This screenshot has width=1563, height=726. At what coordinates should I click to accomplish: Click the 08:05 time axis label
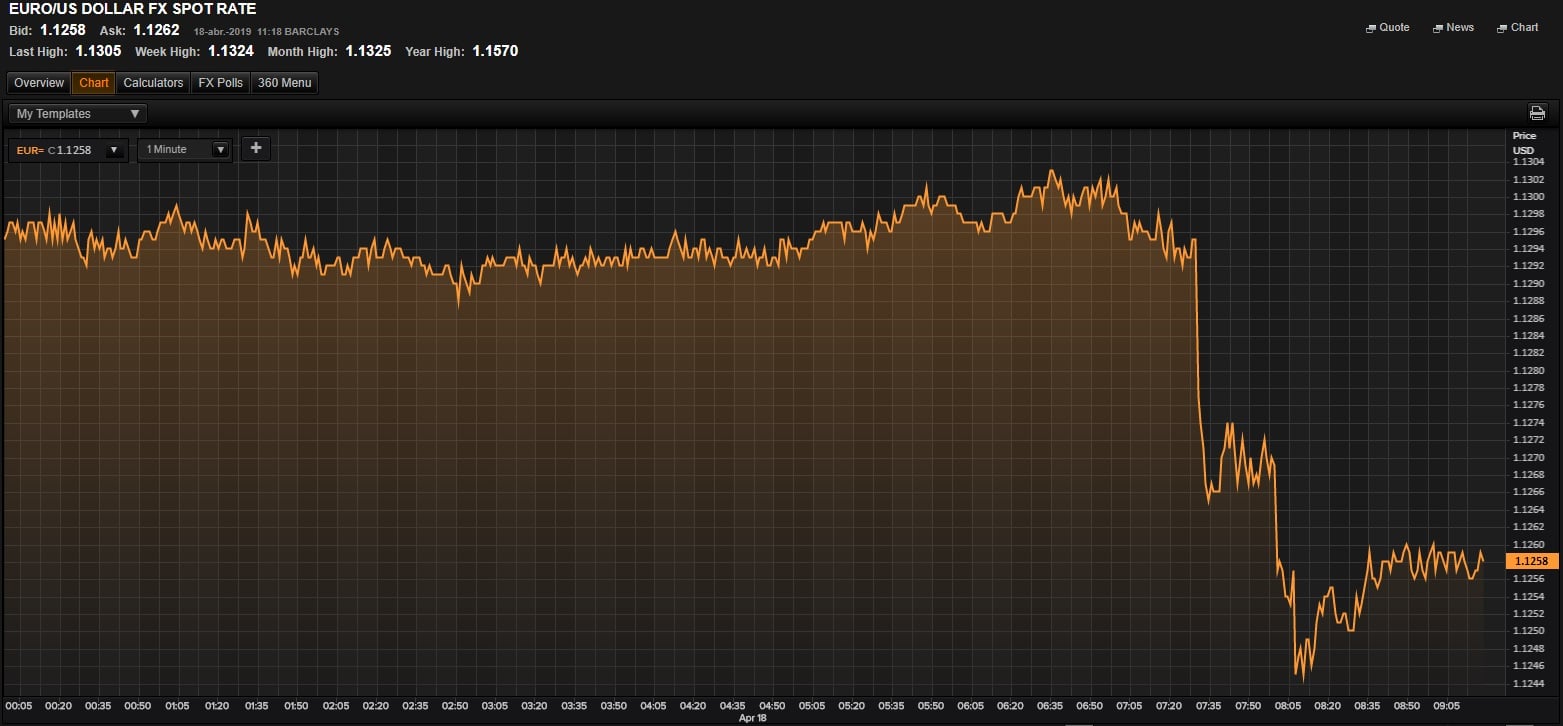click(x=1289, y=706)
